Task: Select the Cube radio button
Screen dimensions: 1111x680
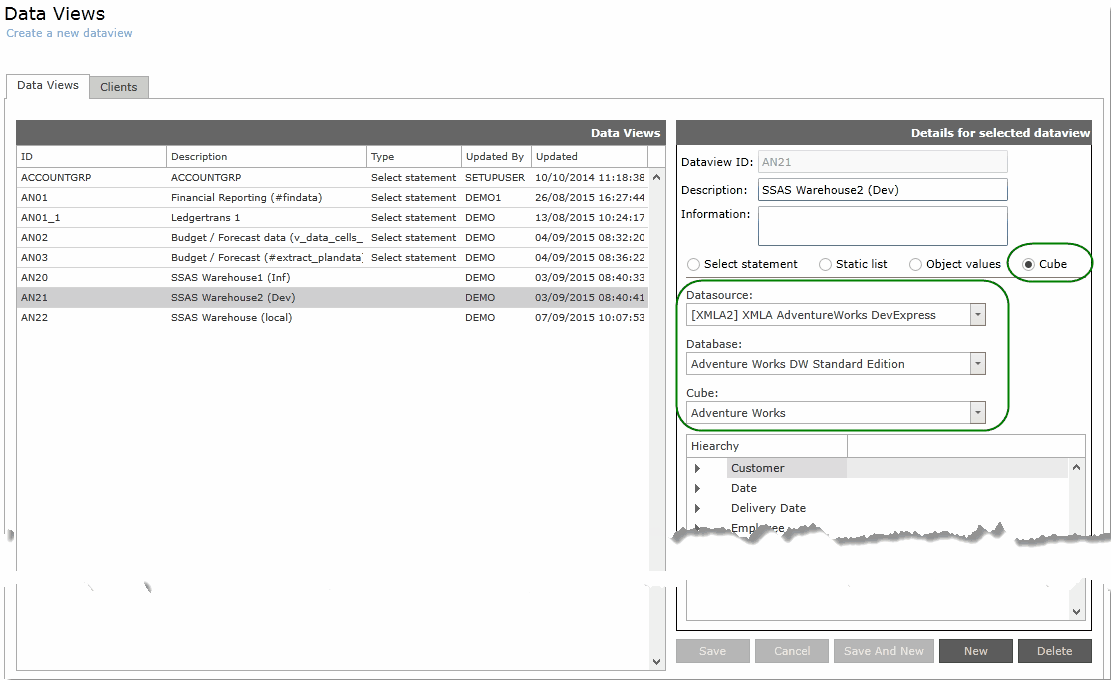Action: 1030,264
